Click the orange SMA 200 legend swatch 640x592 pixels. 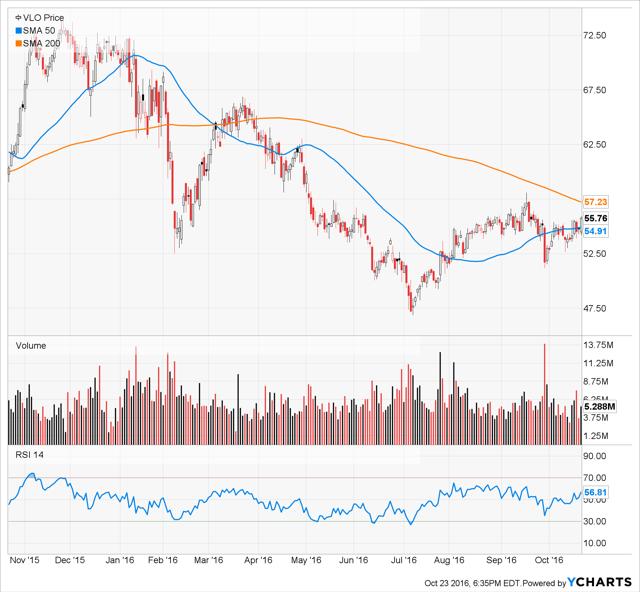pos(18,43)
